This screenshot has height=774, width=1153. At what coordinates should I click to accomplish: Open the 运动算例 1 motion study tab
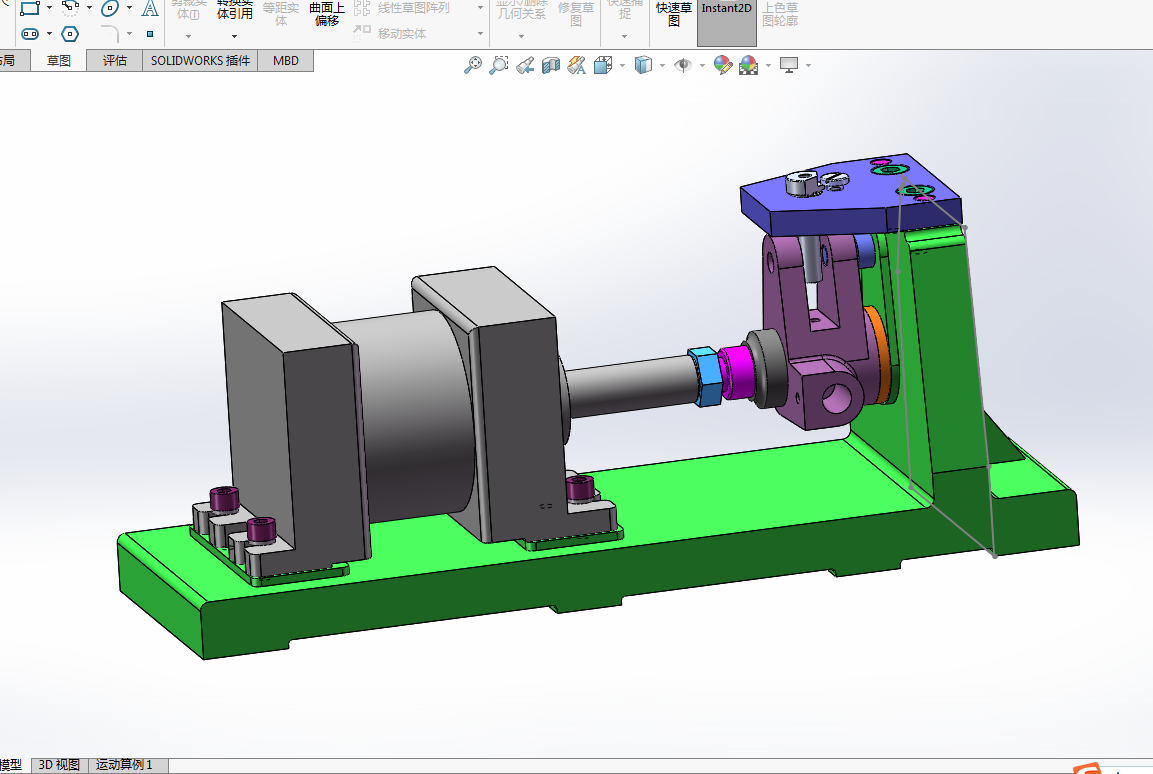coord(125,765)
